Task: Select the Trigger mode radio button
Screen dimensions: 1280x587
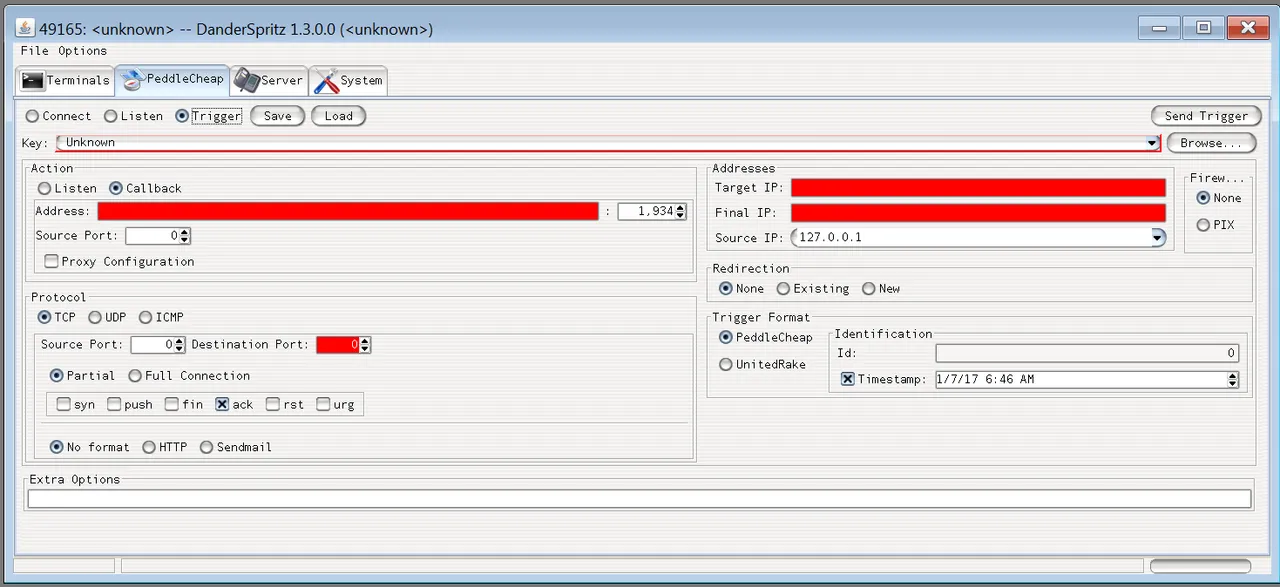Action: (182, 116)
